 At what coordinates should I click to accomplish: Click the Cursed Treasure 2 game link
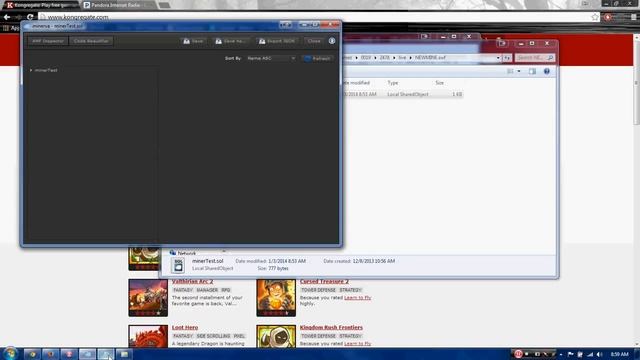pyautogui.click(x=324, y=282)
